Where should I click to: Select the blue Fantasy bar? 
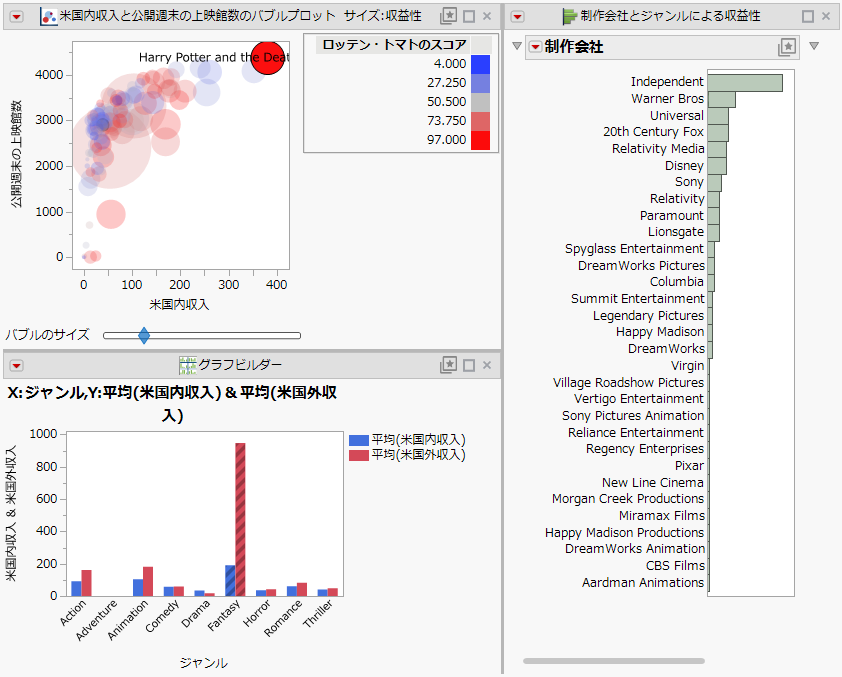tap(230, 580)
